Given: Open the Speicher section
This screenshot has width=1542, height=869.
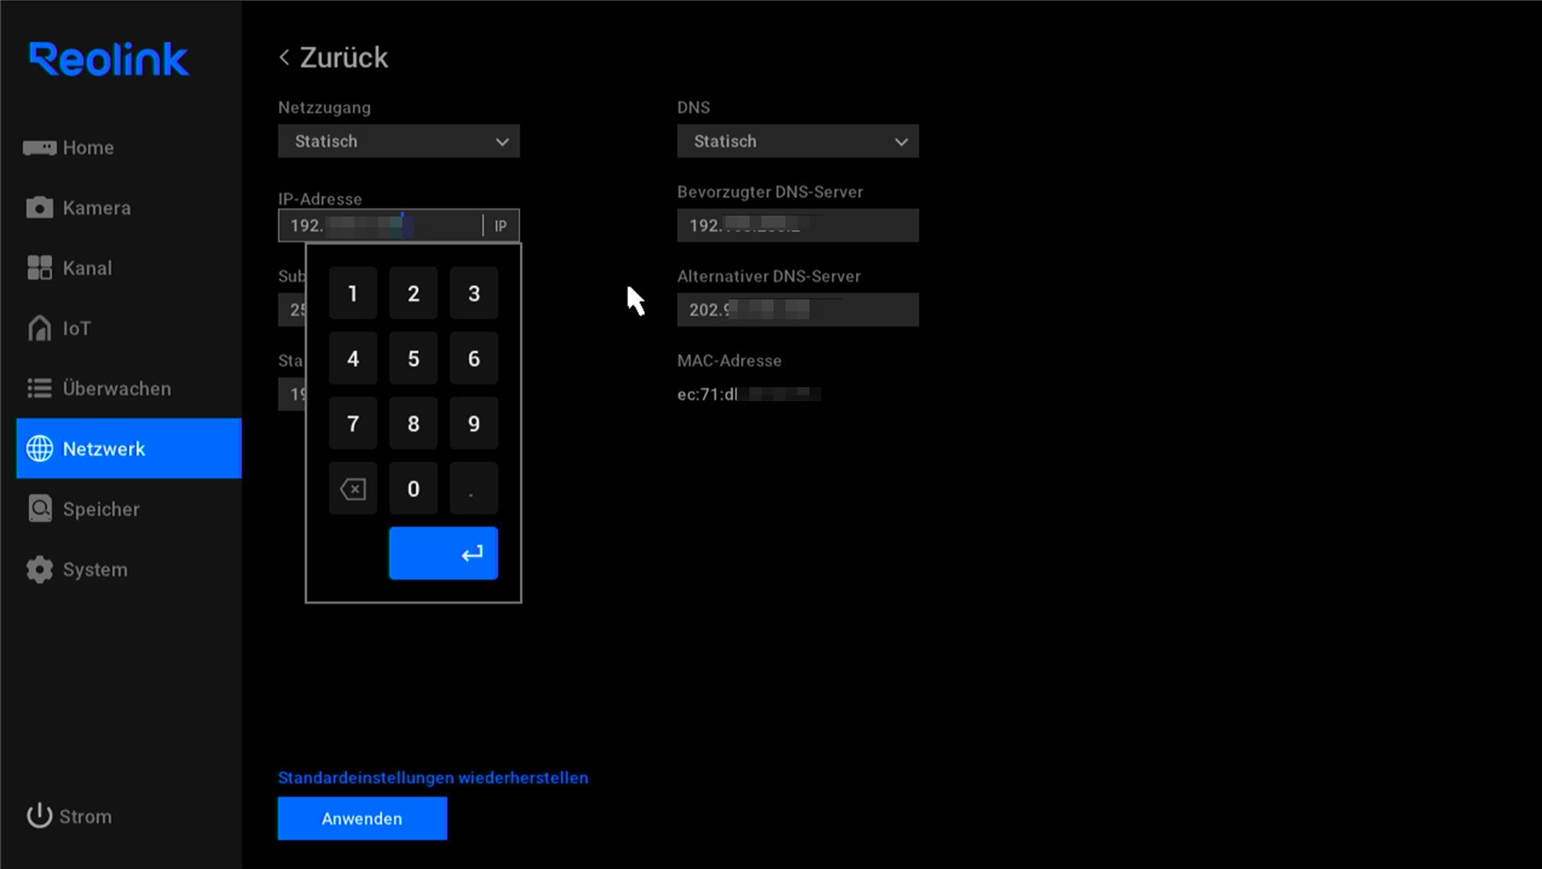Looking at the screenshot, I should click(129, 509).
